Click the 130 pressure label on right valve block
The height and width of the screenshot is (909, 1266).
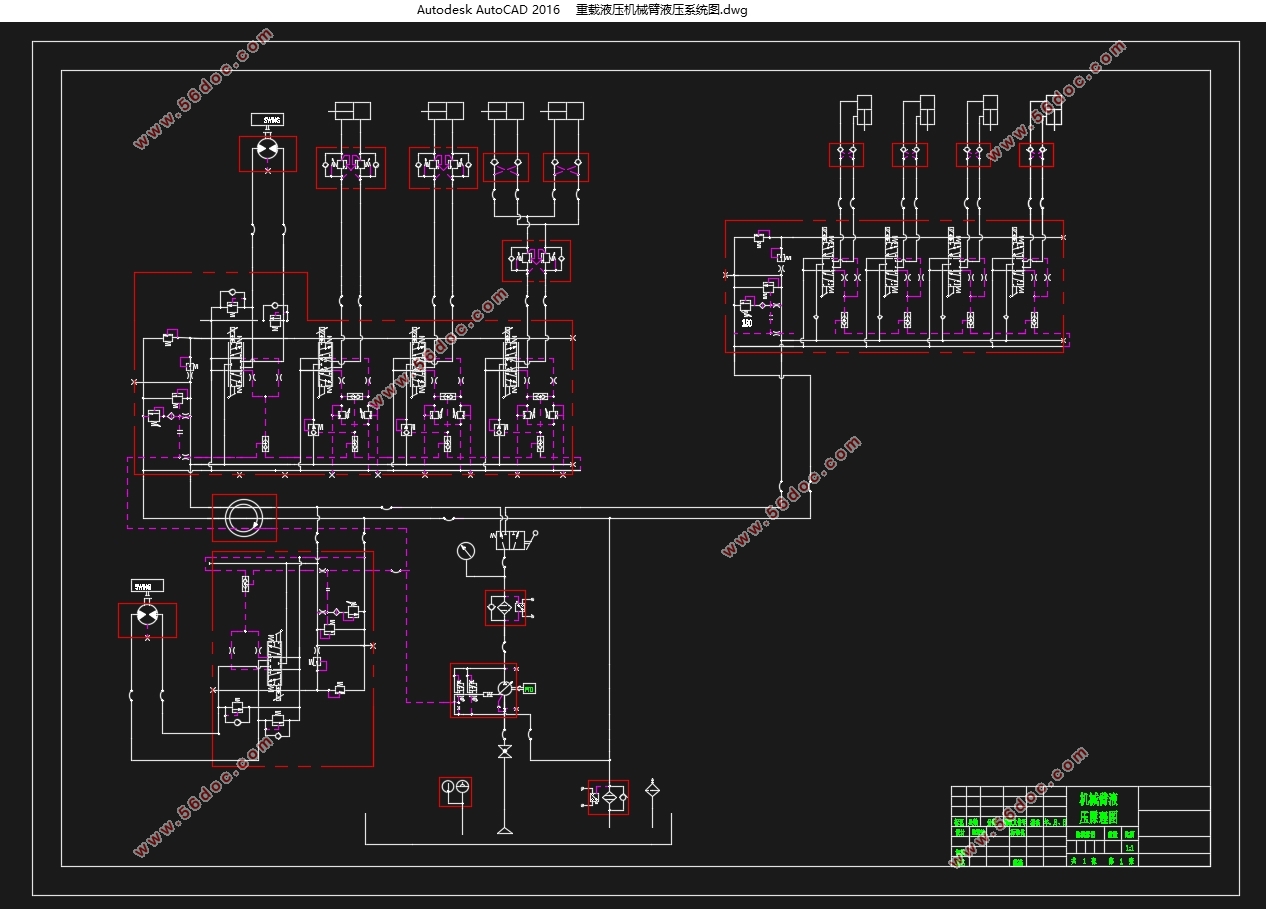746,323
